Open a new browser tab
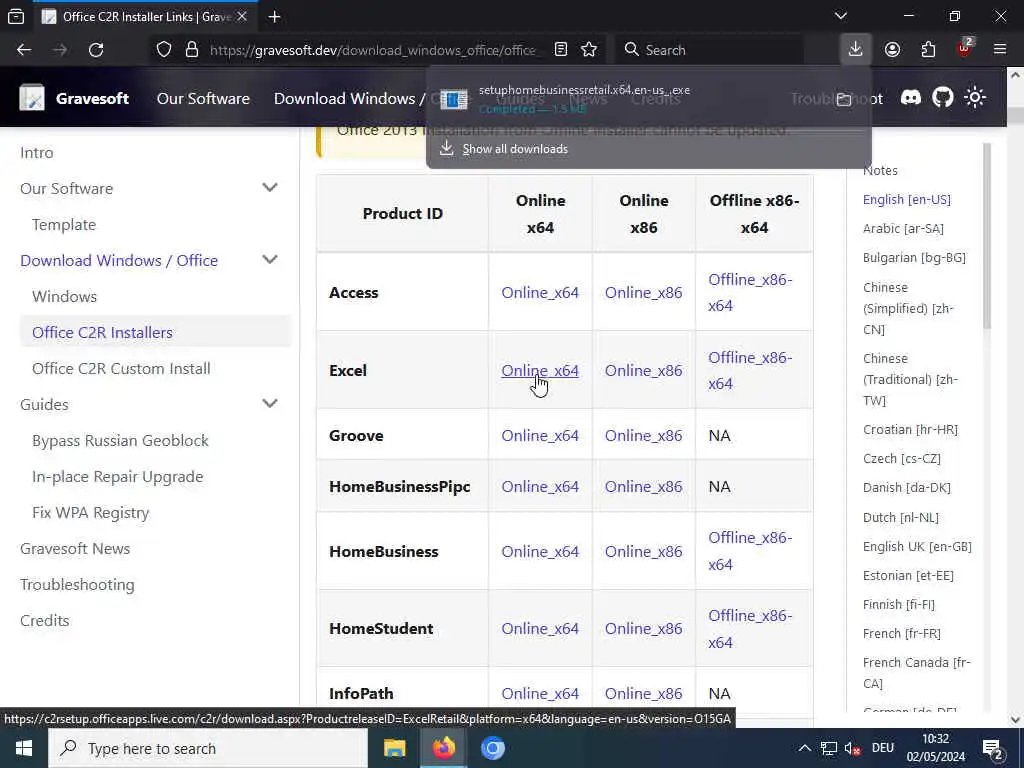This screenshot has width=1024, height=768. 274,17
